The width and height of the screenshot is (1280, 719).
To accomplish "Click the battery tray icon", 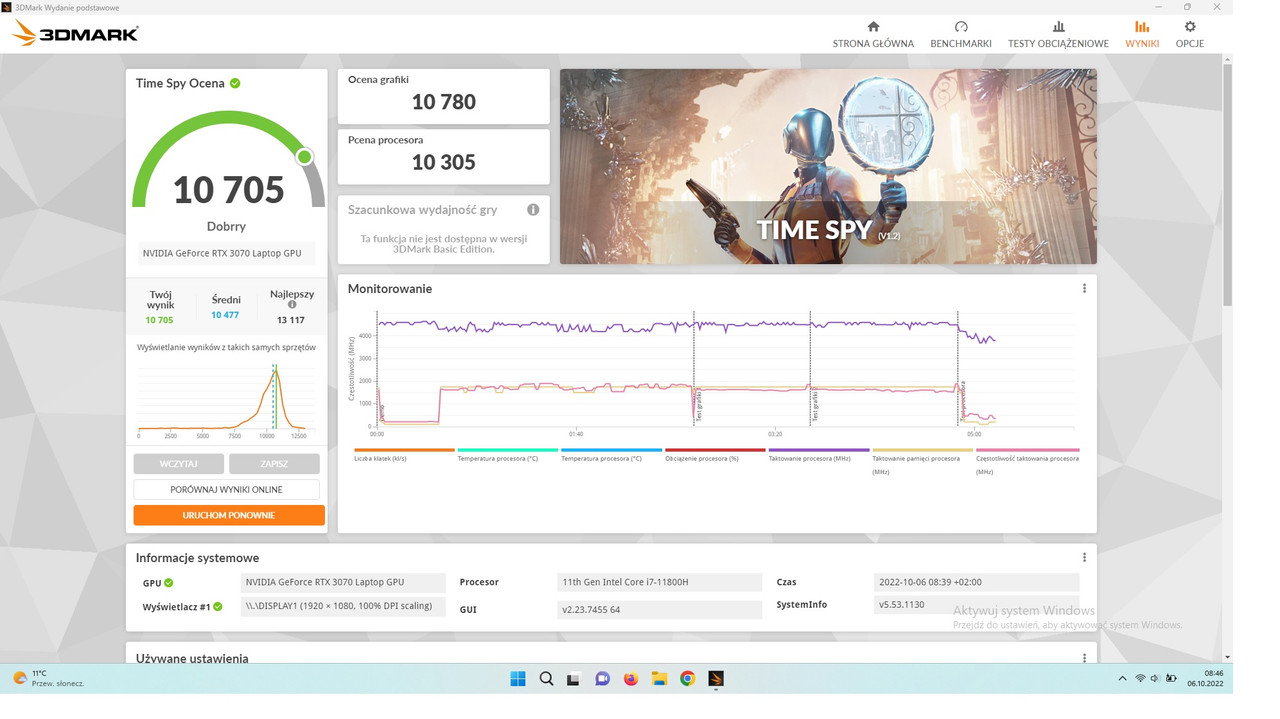I will tap(1171, 679).
